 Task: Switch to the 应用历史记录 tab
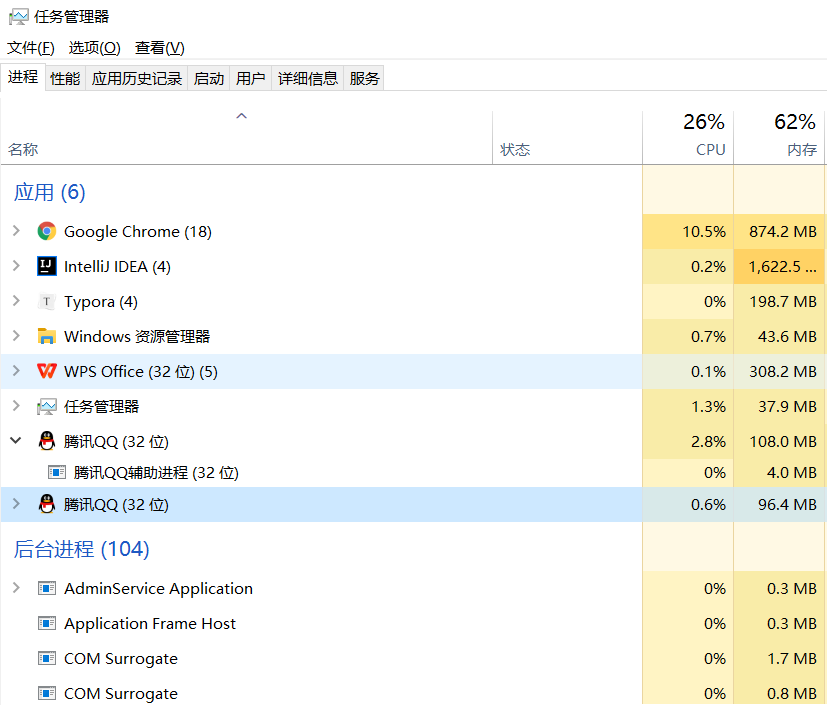[x=137, y=79]
